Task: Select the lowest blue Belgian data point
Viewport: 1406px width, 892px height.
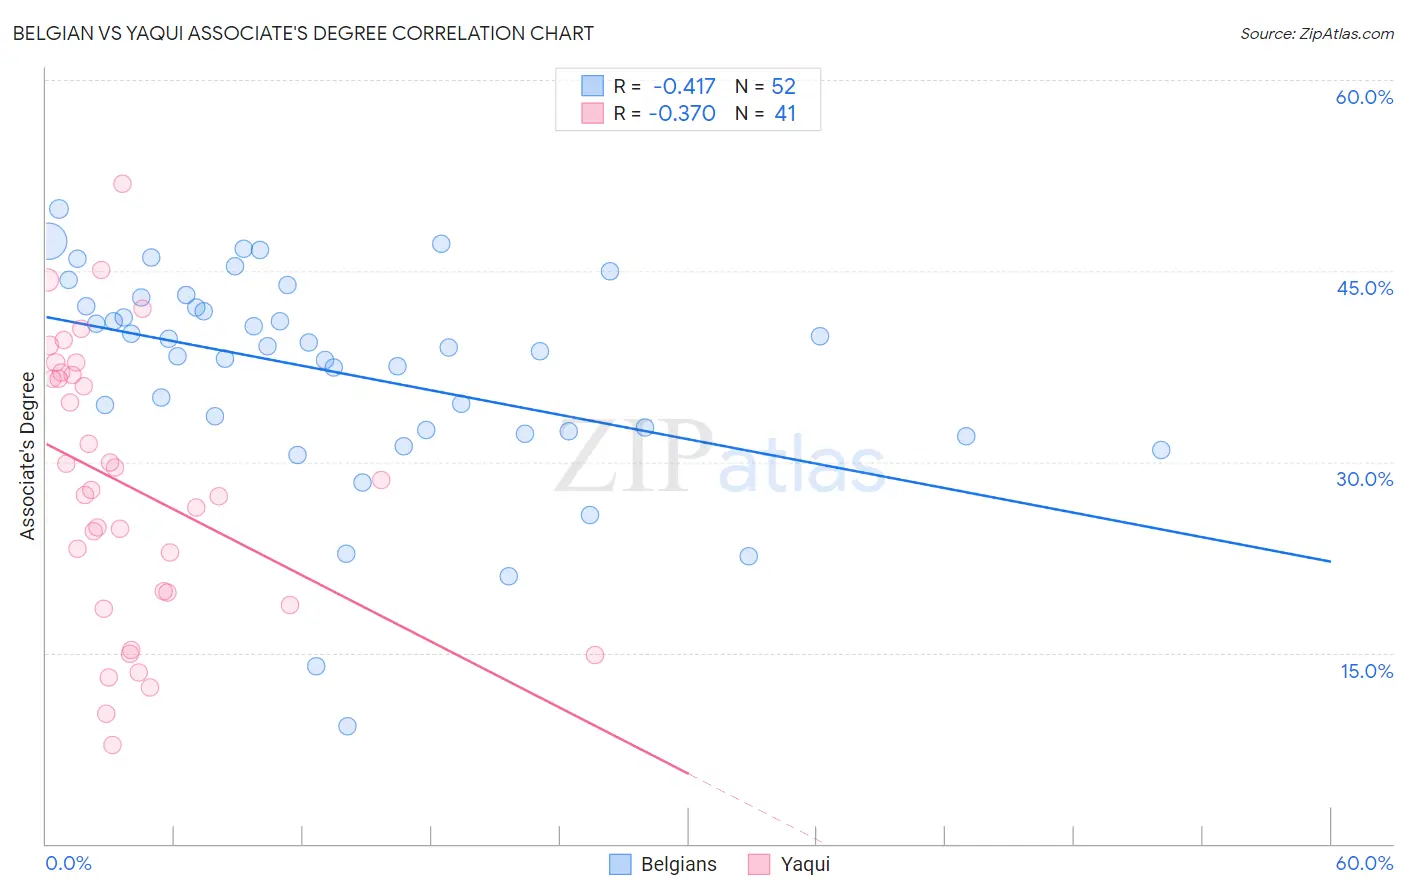Action: coord(347,726)
